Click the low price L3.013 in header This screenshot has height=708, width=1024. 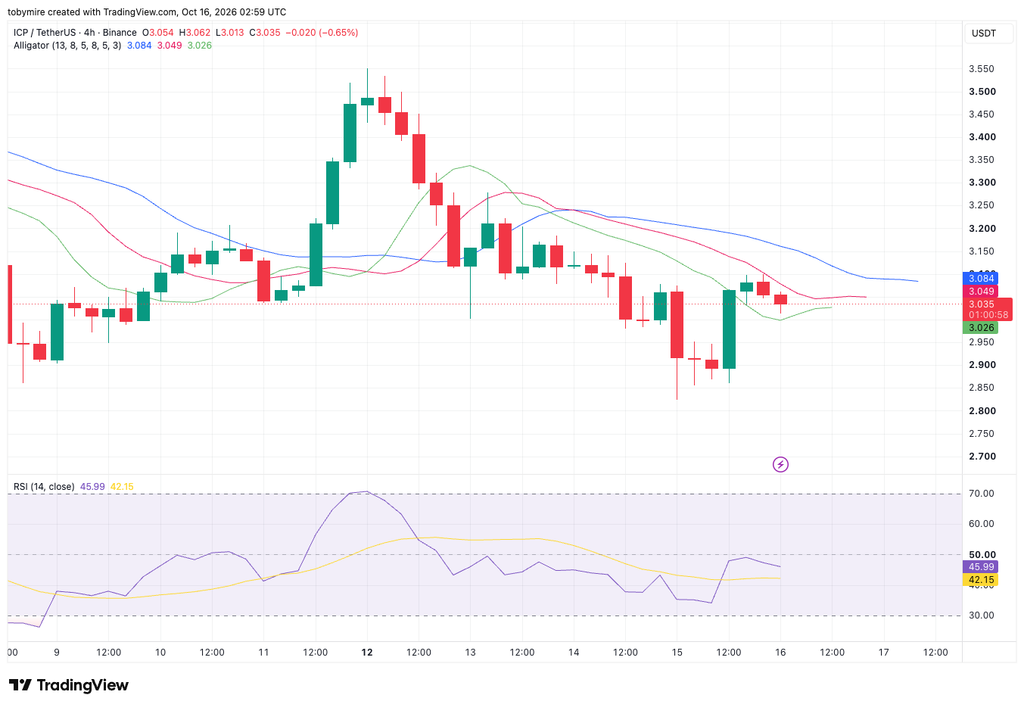[230, 33]
